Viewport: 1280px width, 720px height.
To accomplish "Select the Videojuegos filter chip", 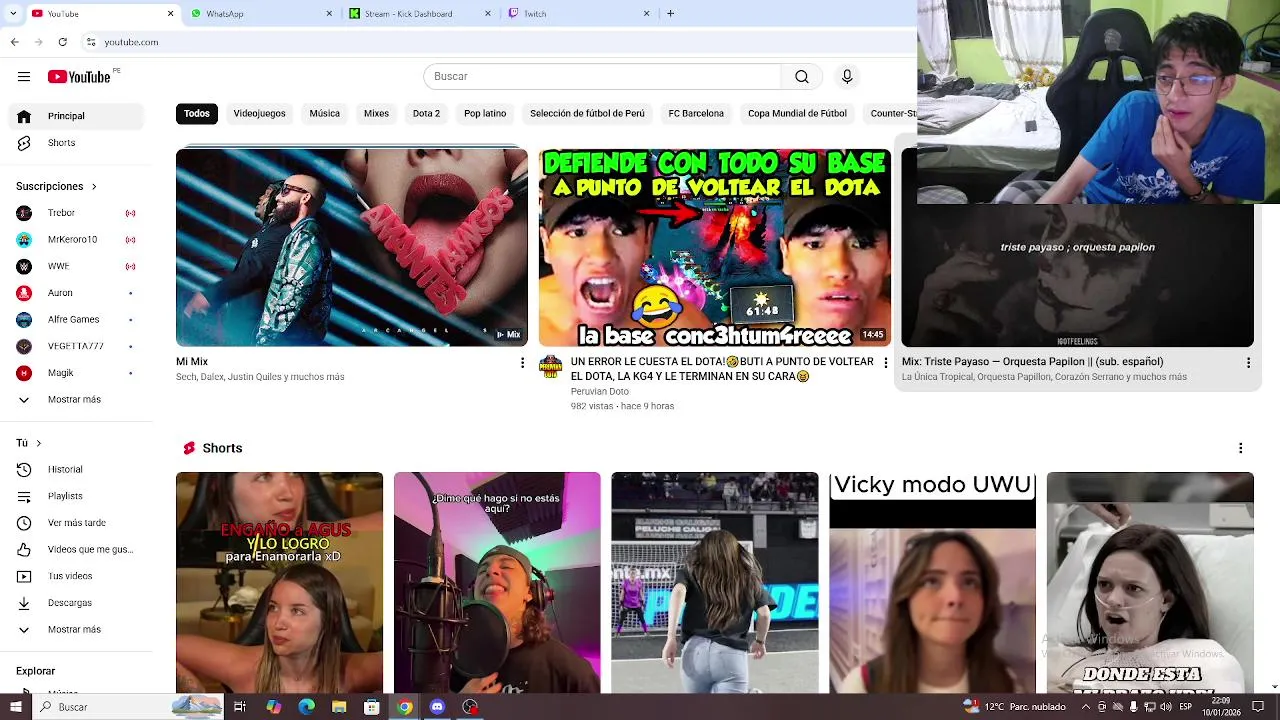I will pyautogui.click(x=260, y=114).
